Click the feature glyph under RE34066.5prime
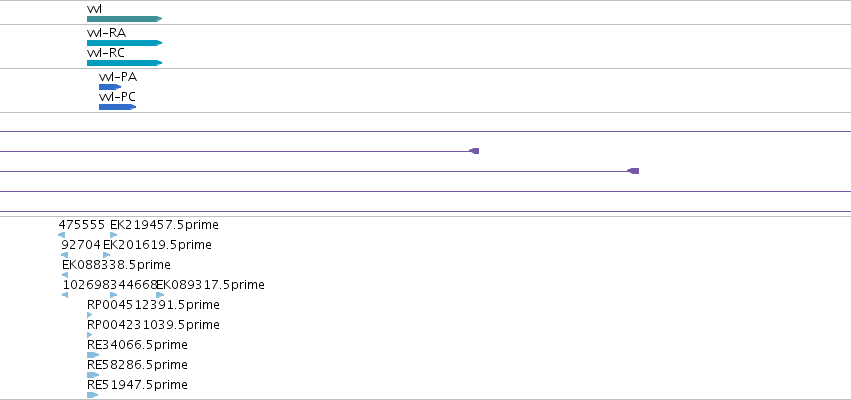The width and height of the screenshot is (851, 400). [93, 355]
